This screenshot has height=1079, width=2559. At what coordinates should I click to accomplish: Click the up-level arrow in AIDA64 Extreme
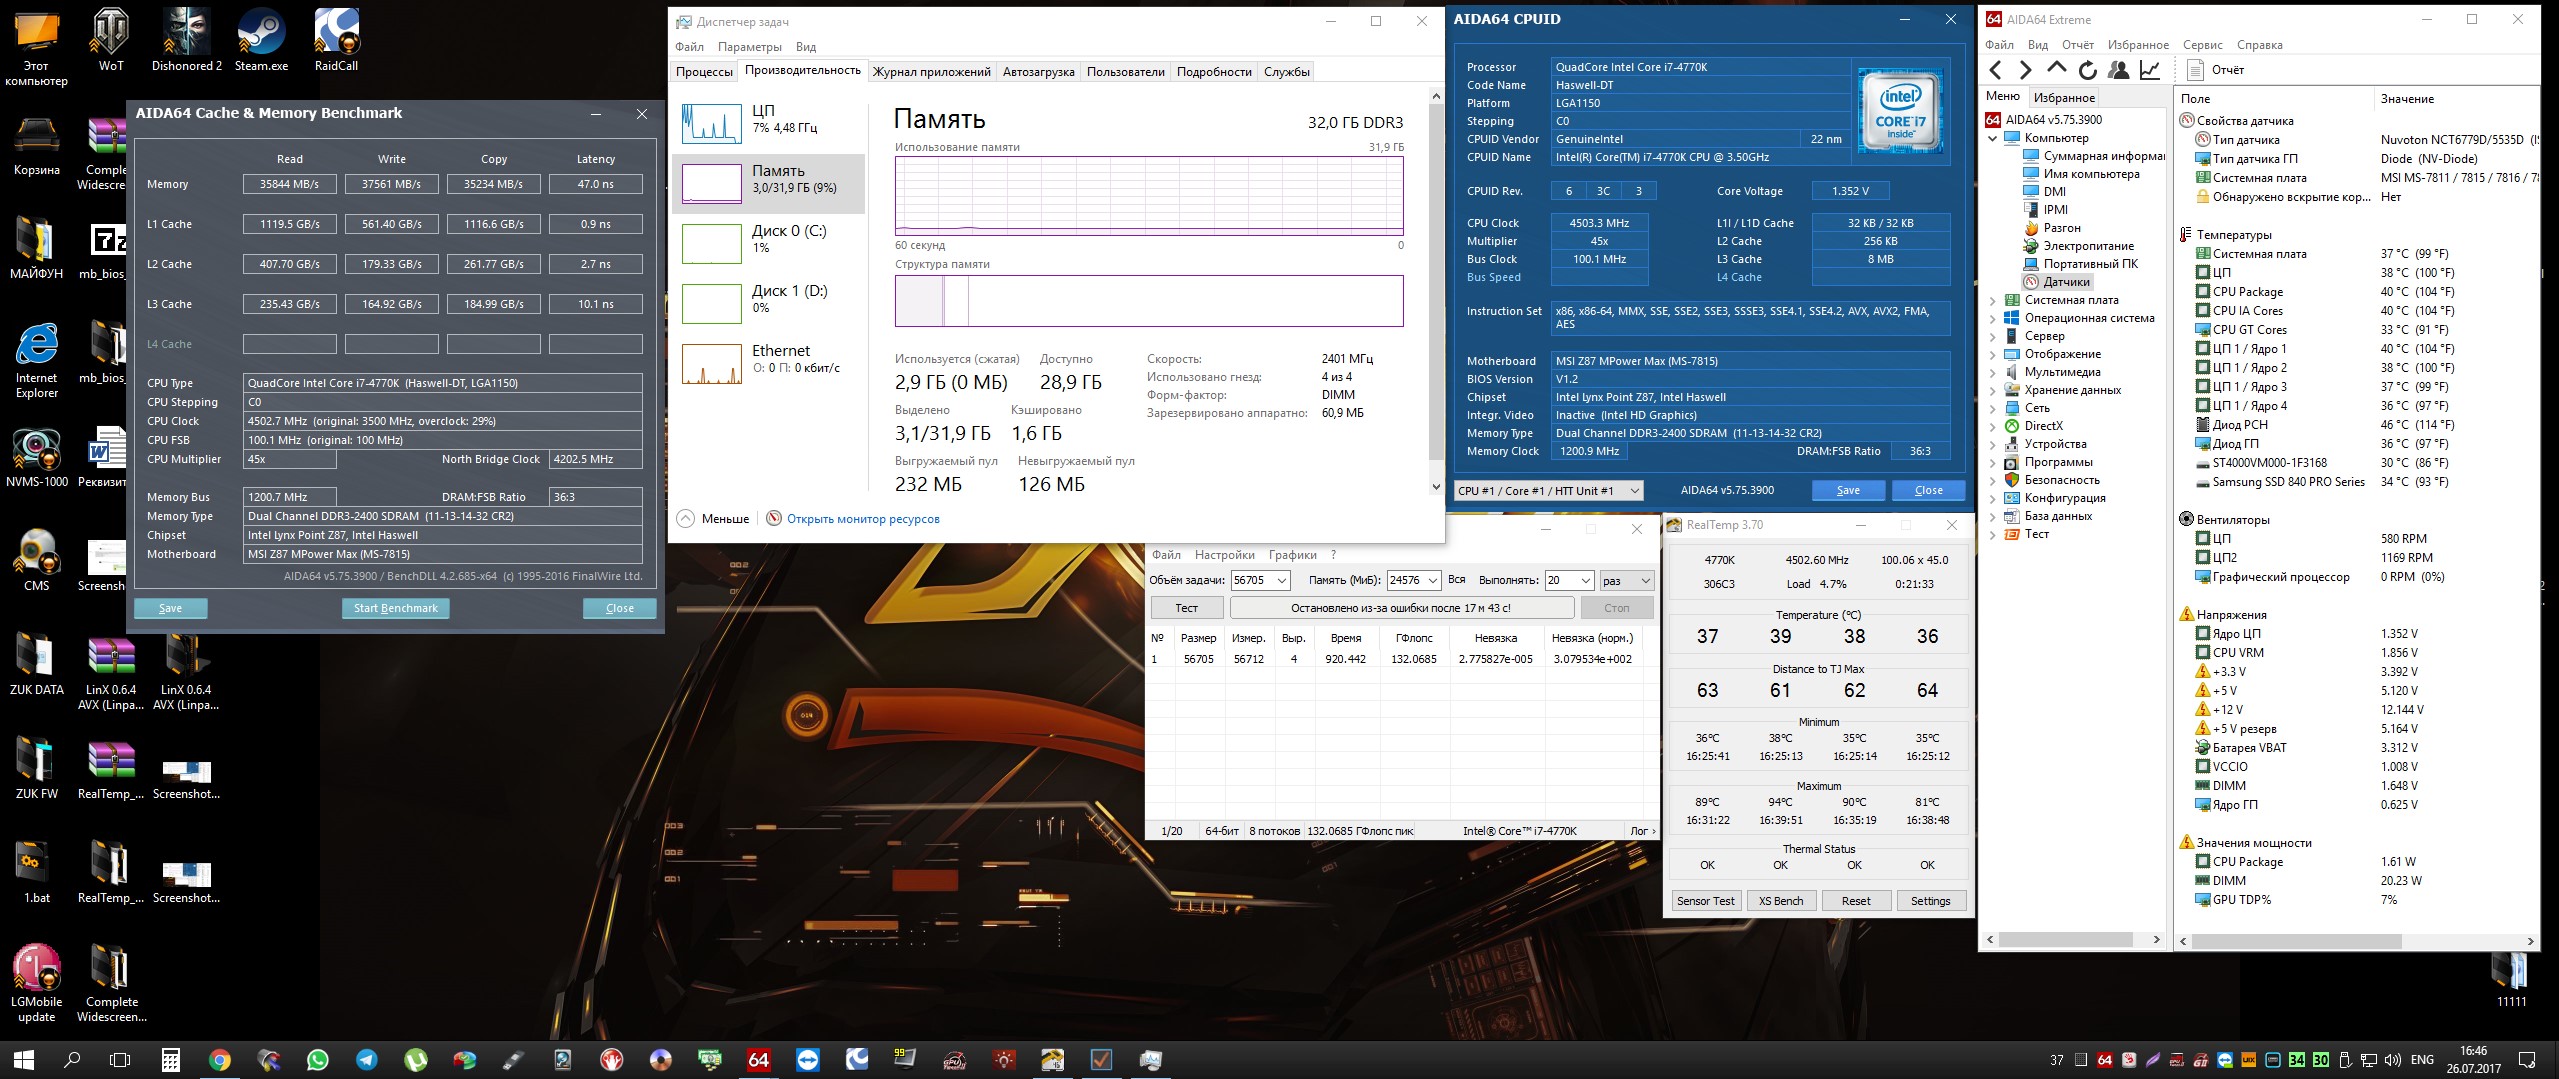point(2056,69)
